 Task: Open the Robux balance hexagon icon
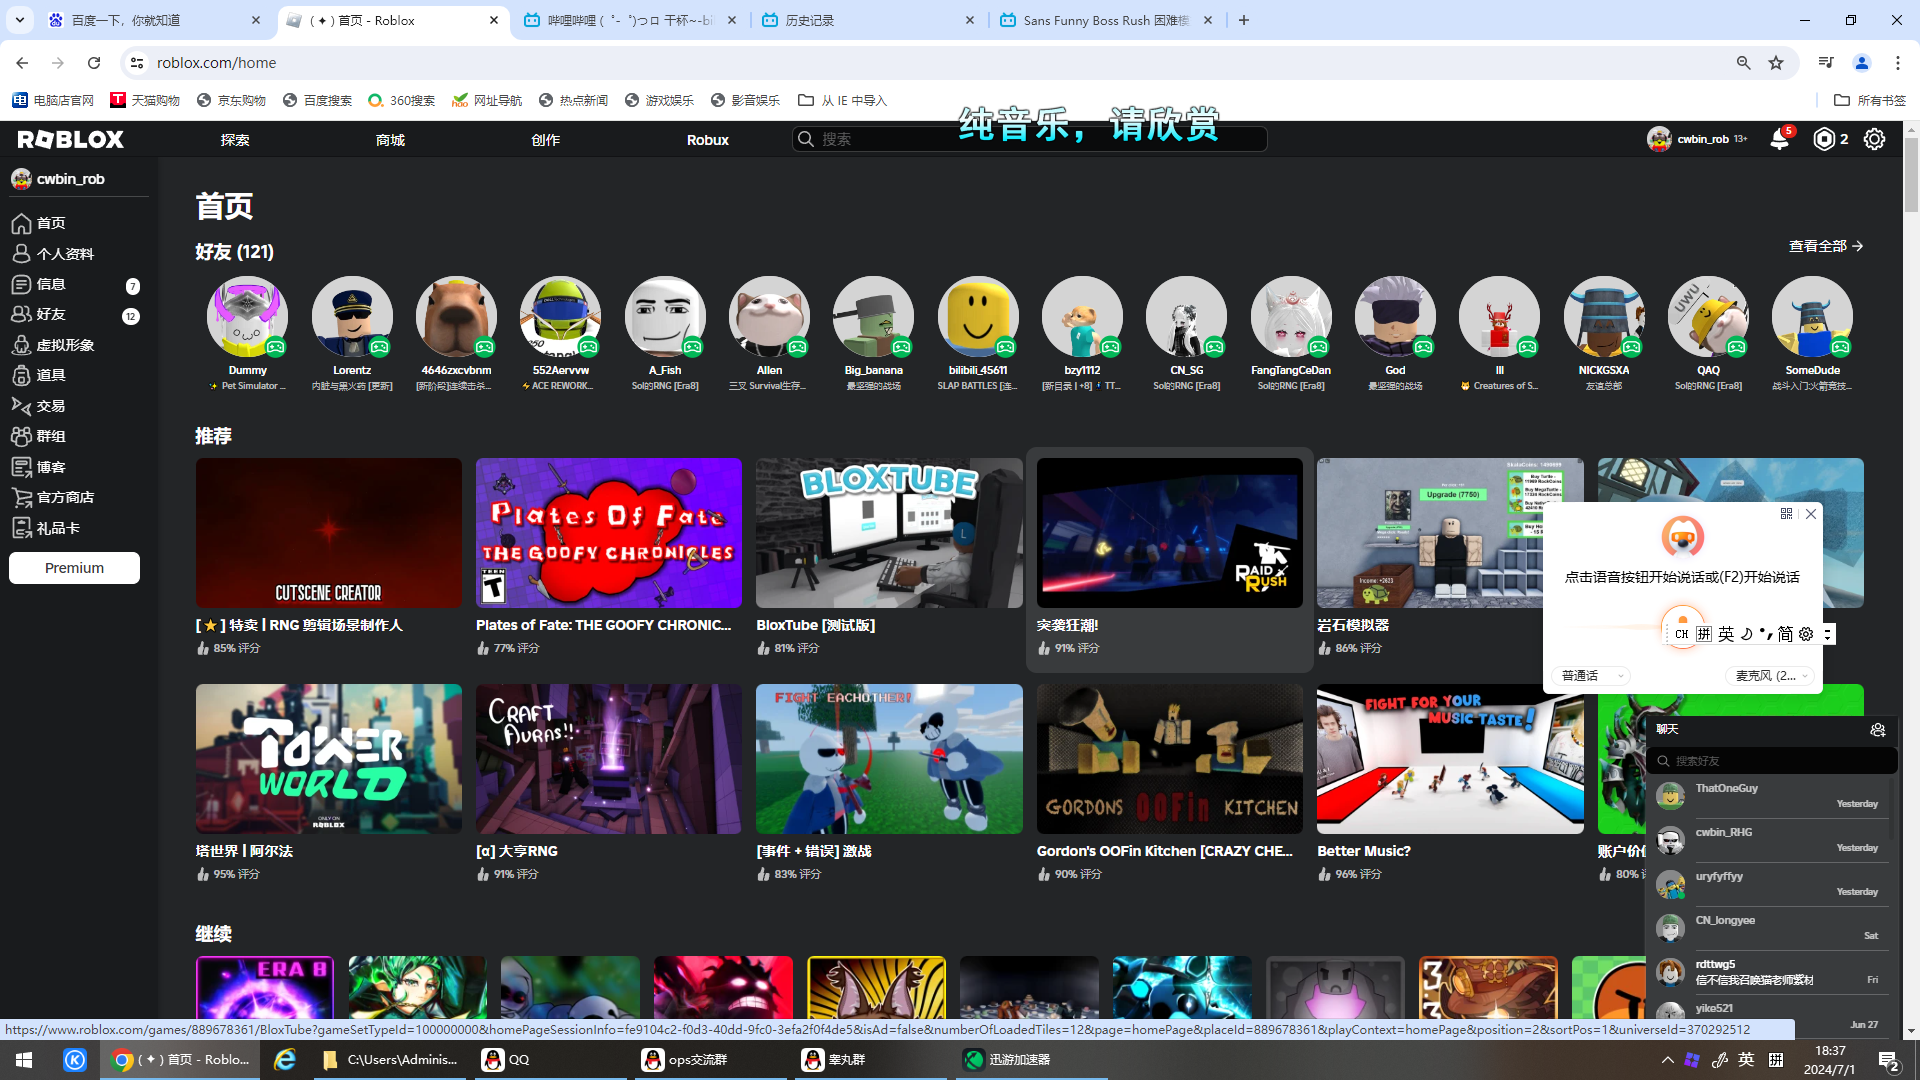coord(1825,139)
